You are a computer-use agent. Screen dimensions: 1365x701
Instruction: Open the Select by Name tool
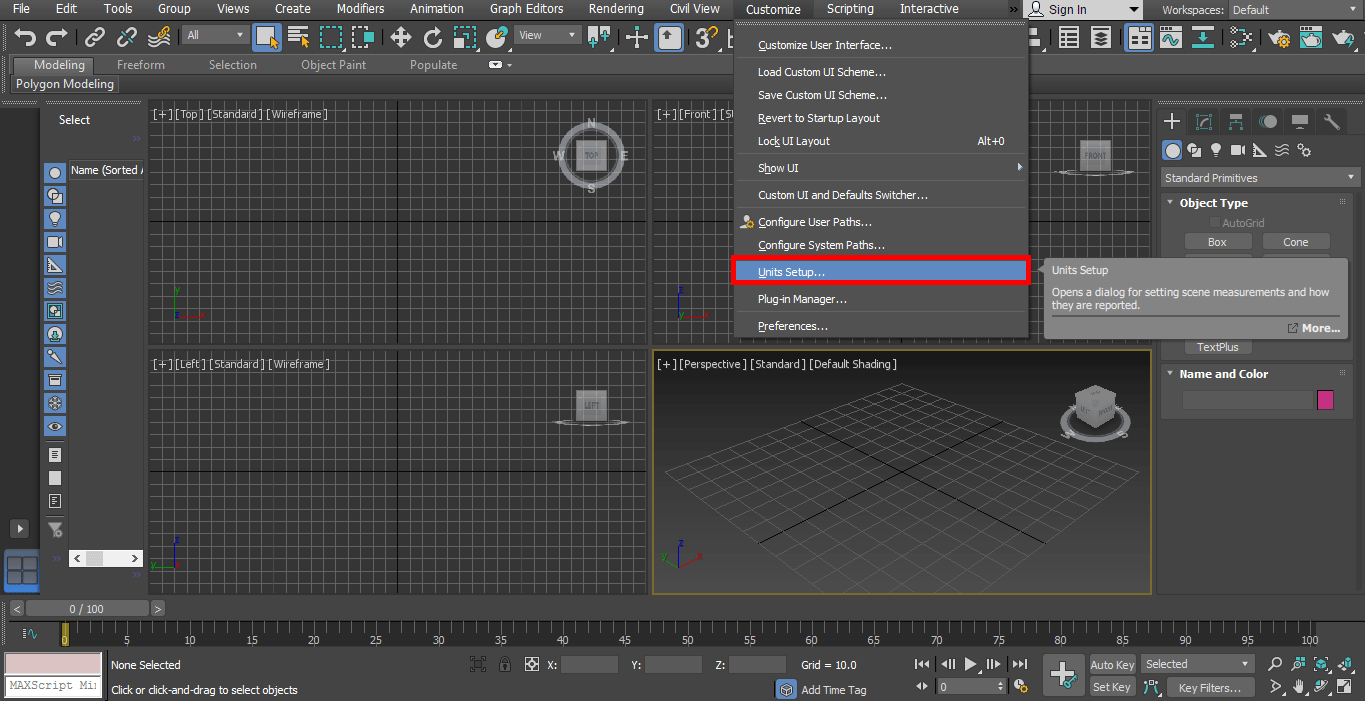coord(298,37)
